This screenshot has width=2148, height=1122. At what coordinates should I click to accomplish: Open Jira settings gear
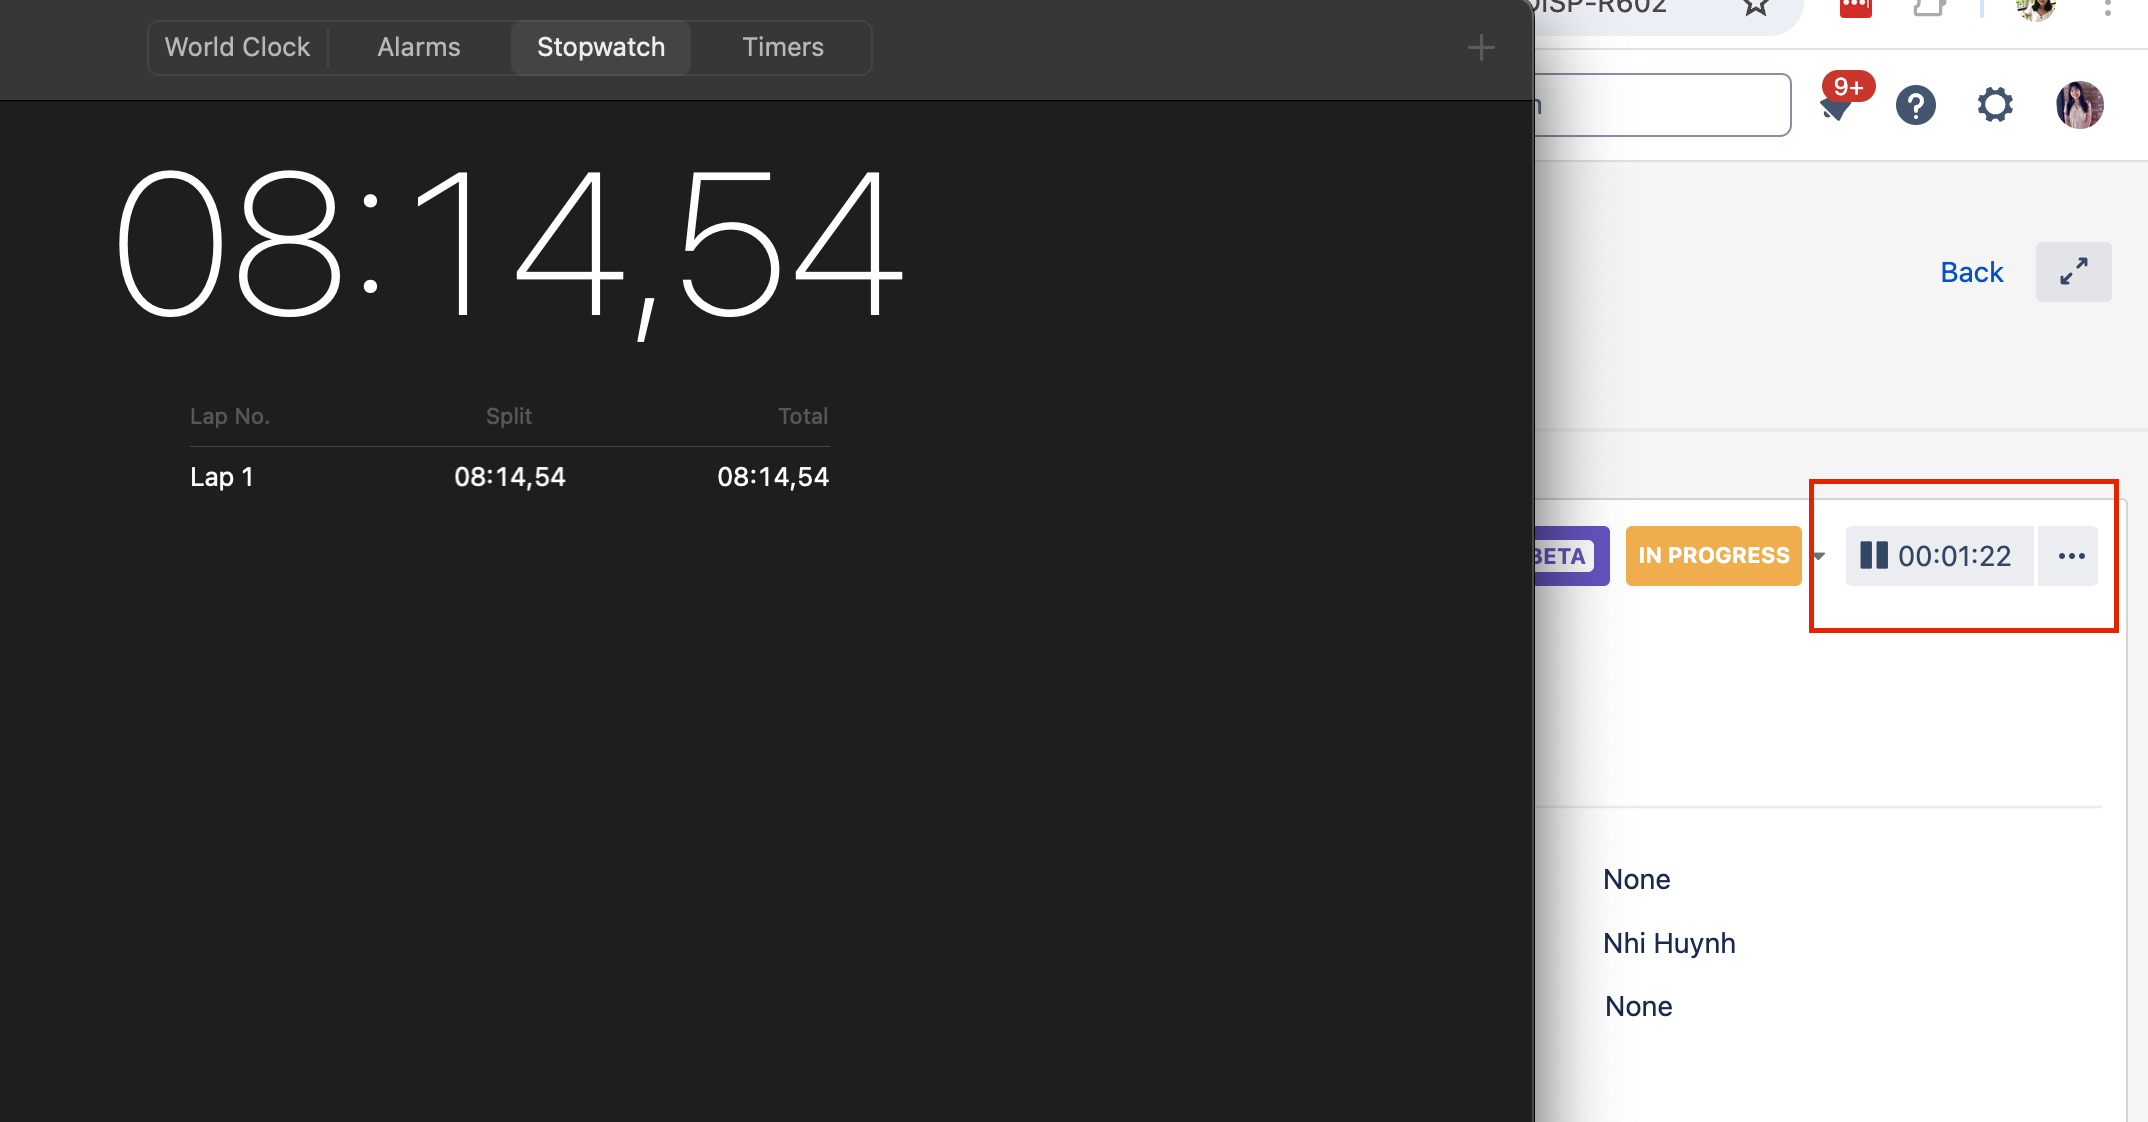(1994, 104)
